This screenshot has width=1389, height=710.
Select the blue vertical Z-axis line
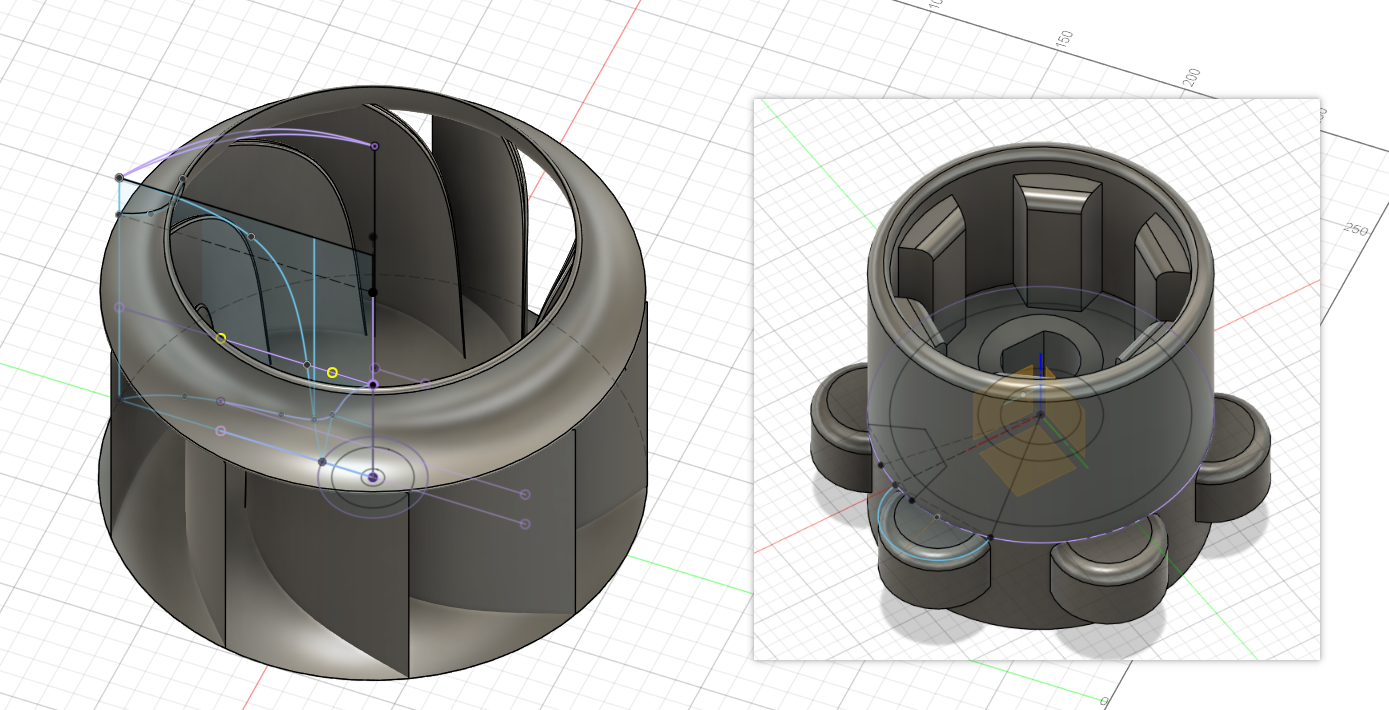click(1040, 370)
